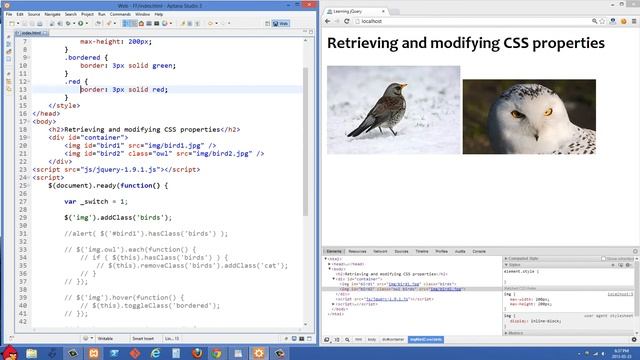Viewport: 640px width, 360px height.
Task: Click the back navigation arrow in Aptana toolbar
Action: 210,24
